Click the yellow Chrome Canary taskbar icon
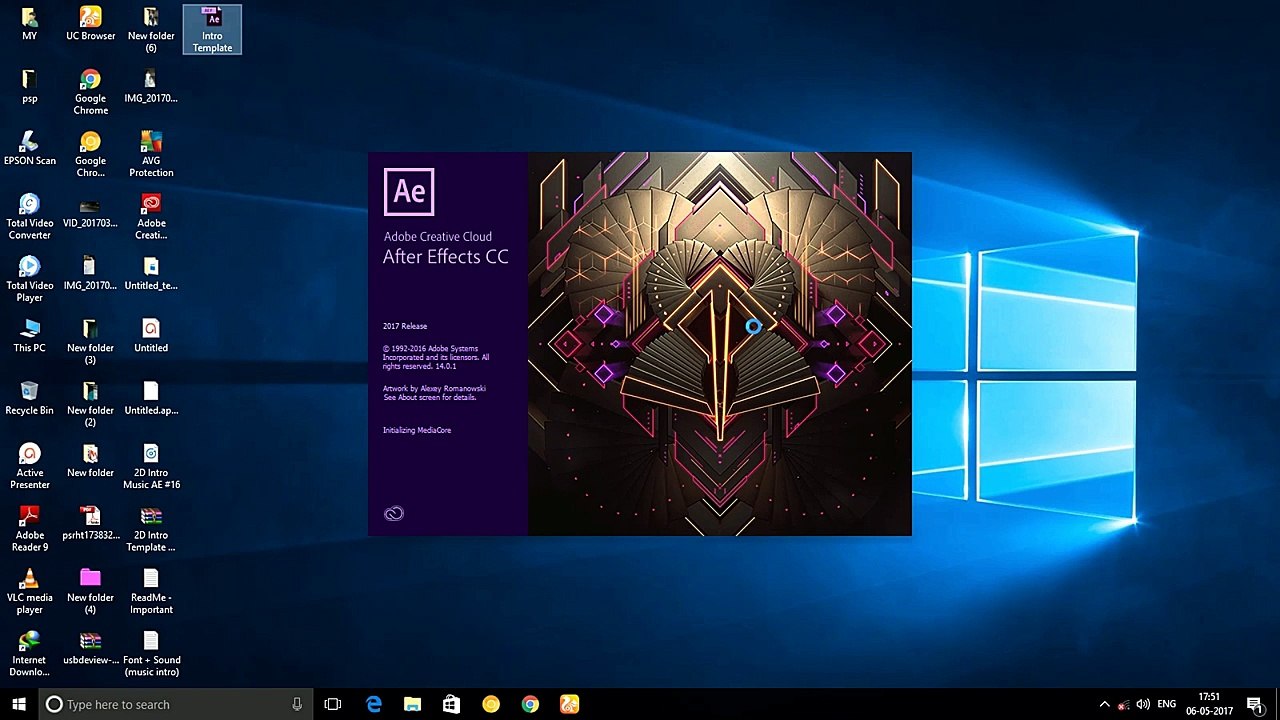Image resolution: width=1280 pixels, height=720 pixels. click(x=490, y=704)
